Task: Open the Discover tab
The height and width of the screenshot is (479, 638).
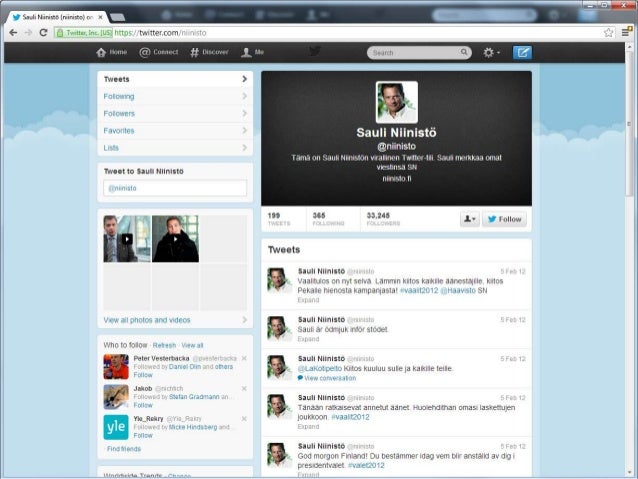Action: (x=209, y=52)
